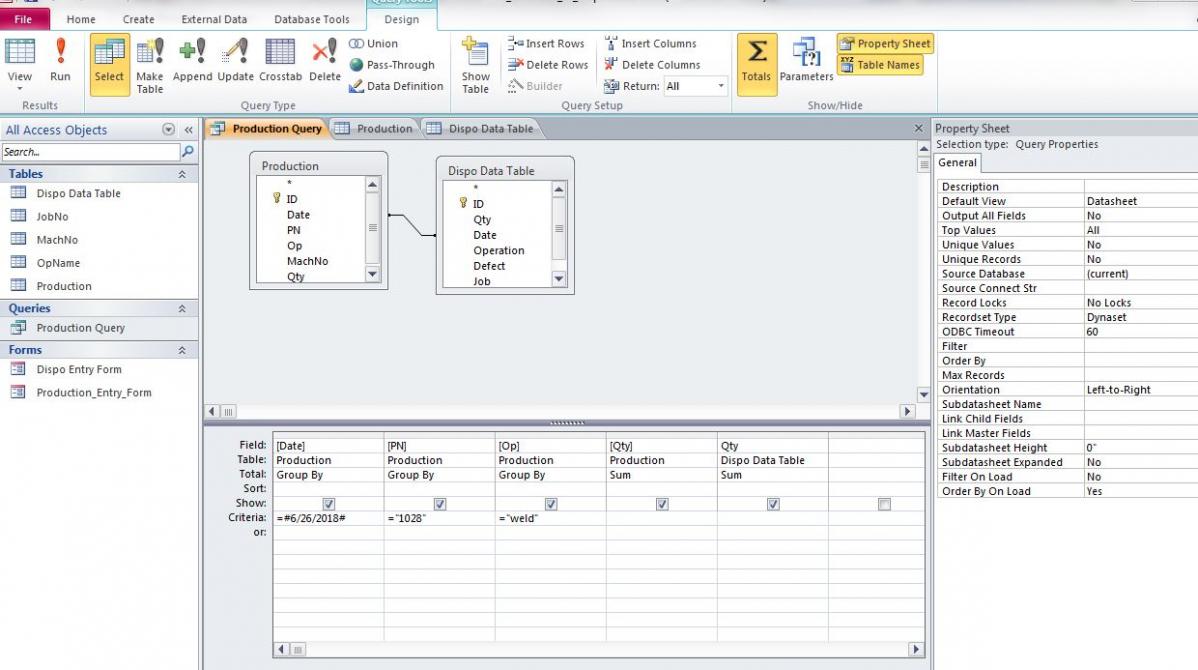Uncheck Show box for Date column
1198x670 pixels.
click(x=329, y=504)
